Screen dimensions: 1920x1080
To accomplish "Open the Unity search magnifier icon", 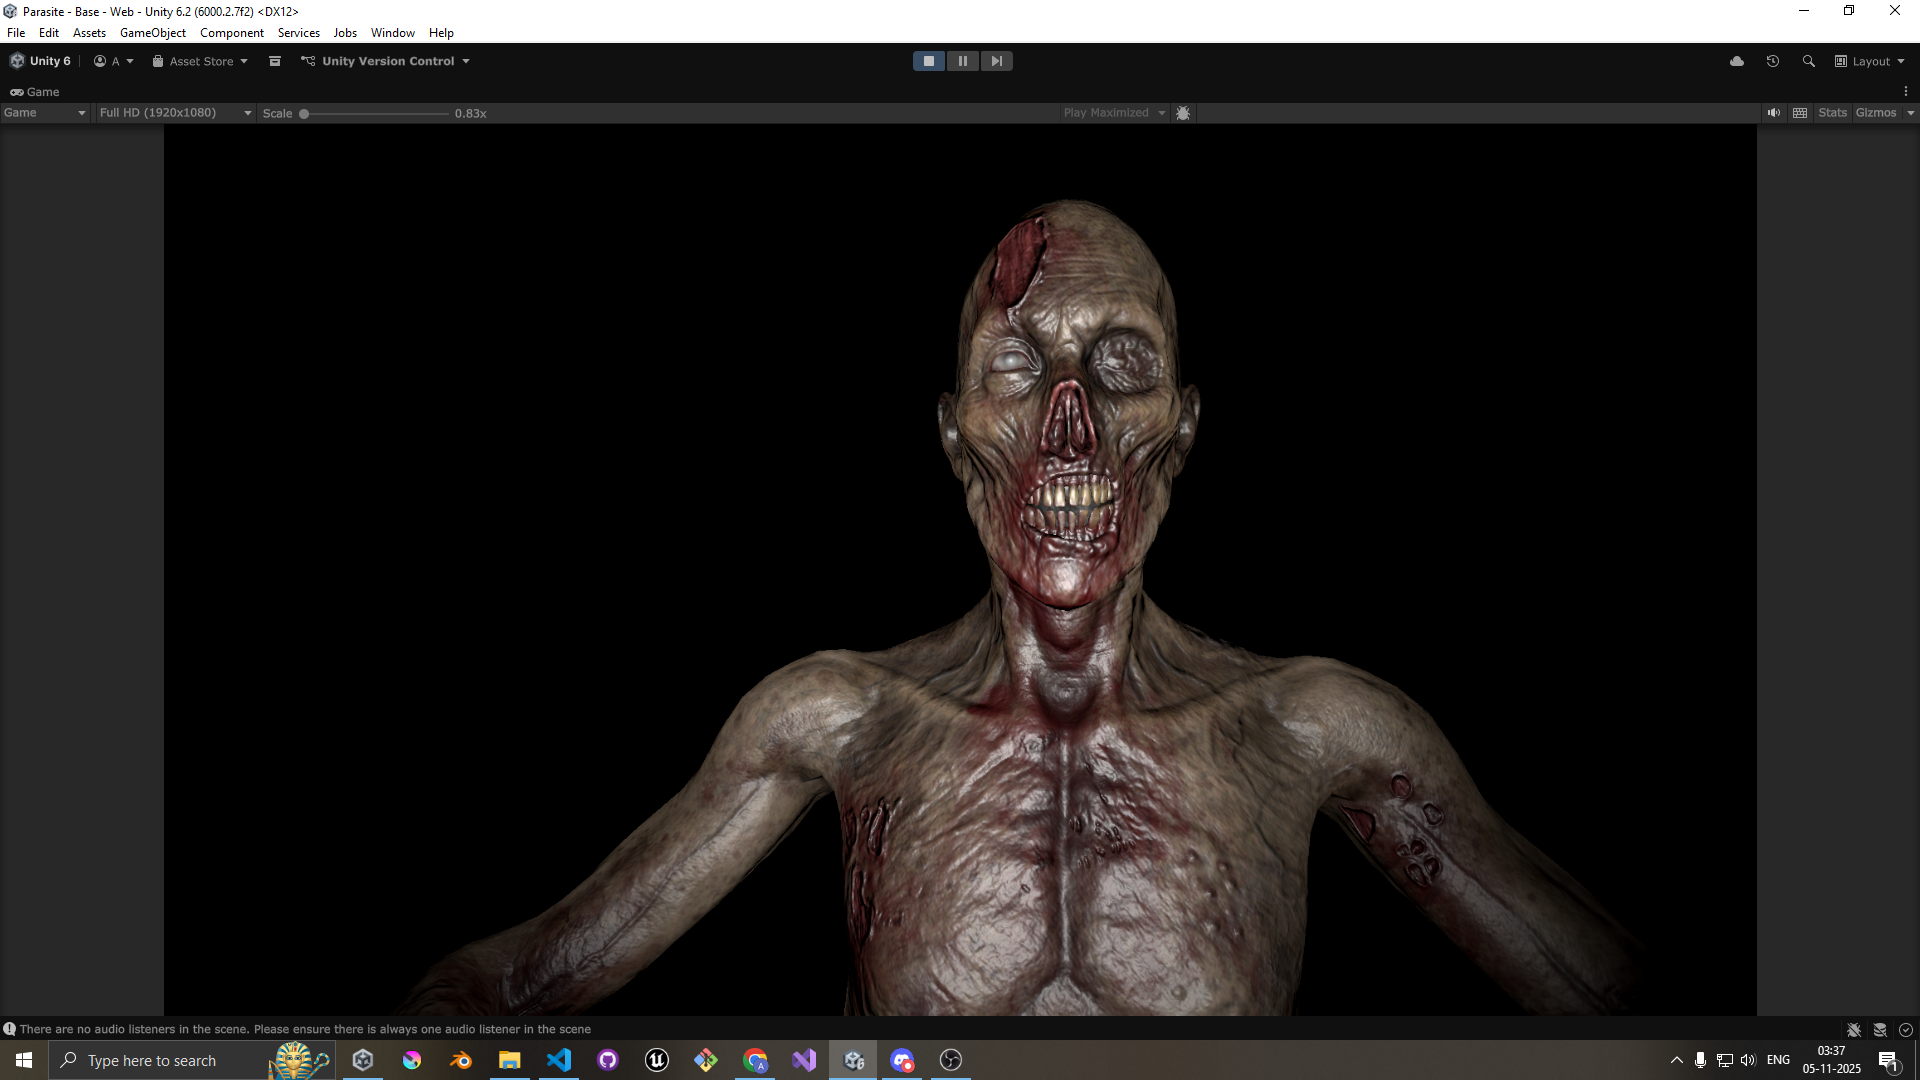I will point(1808,61).
